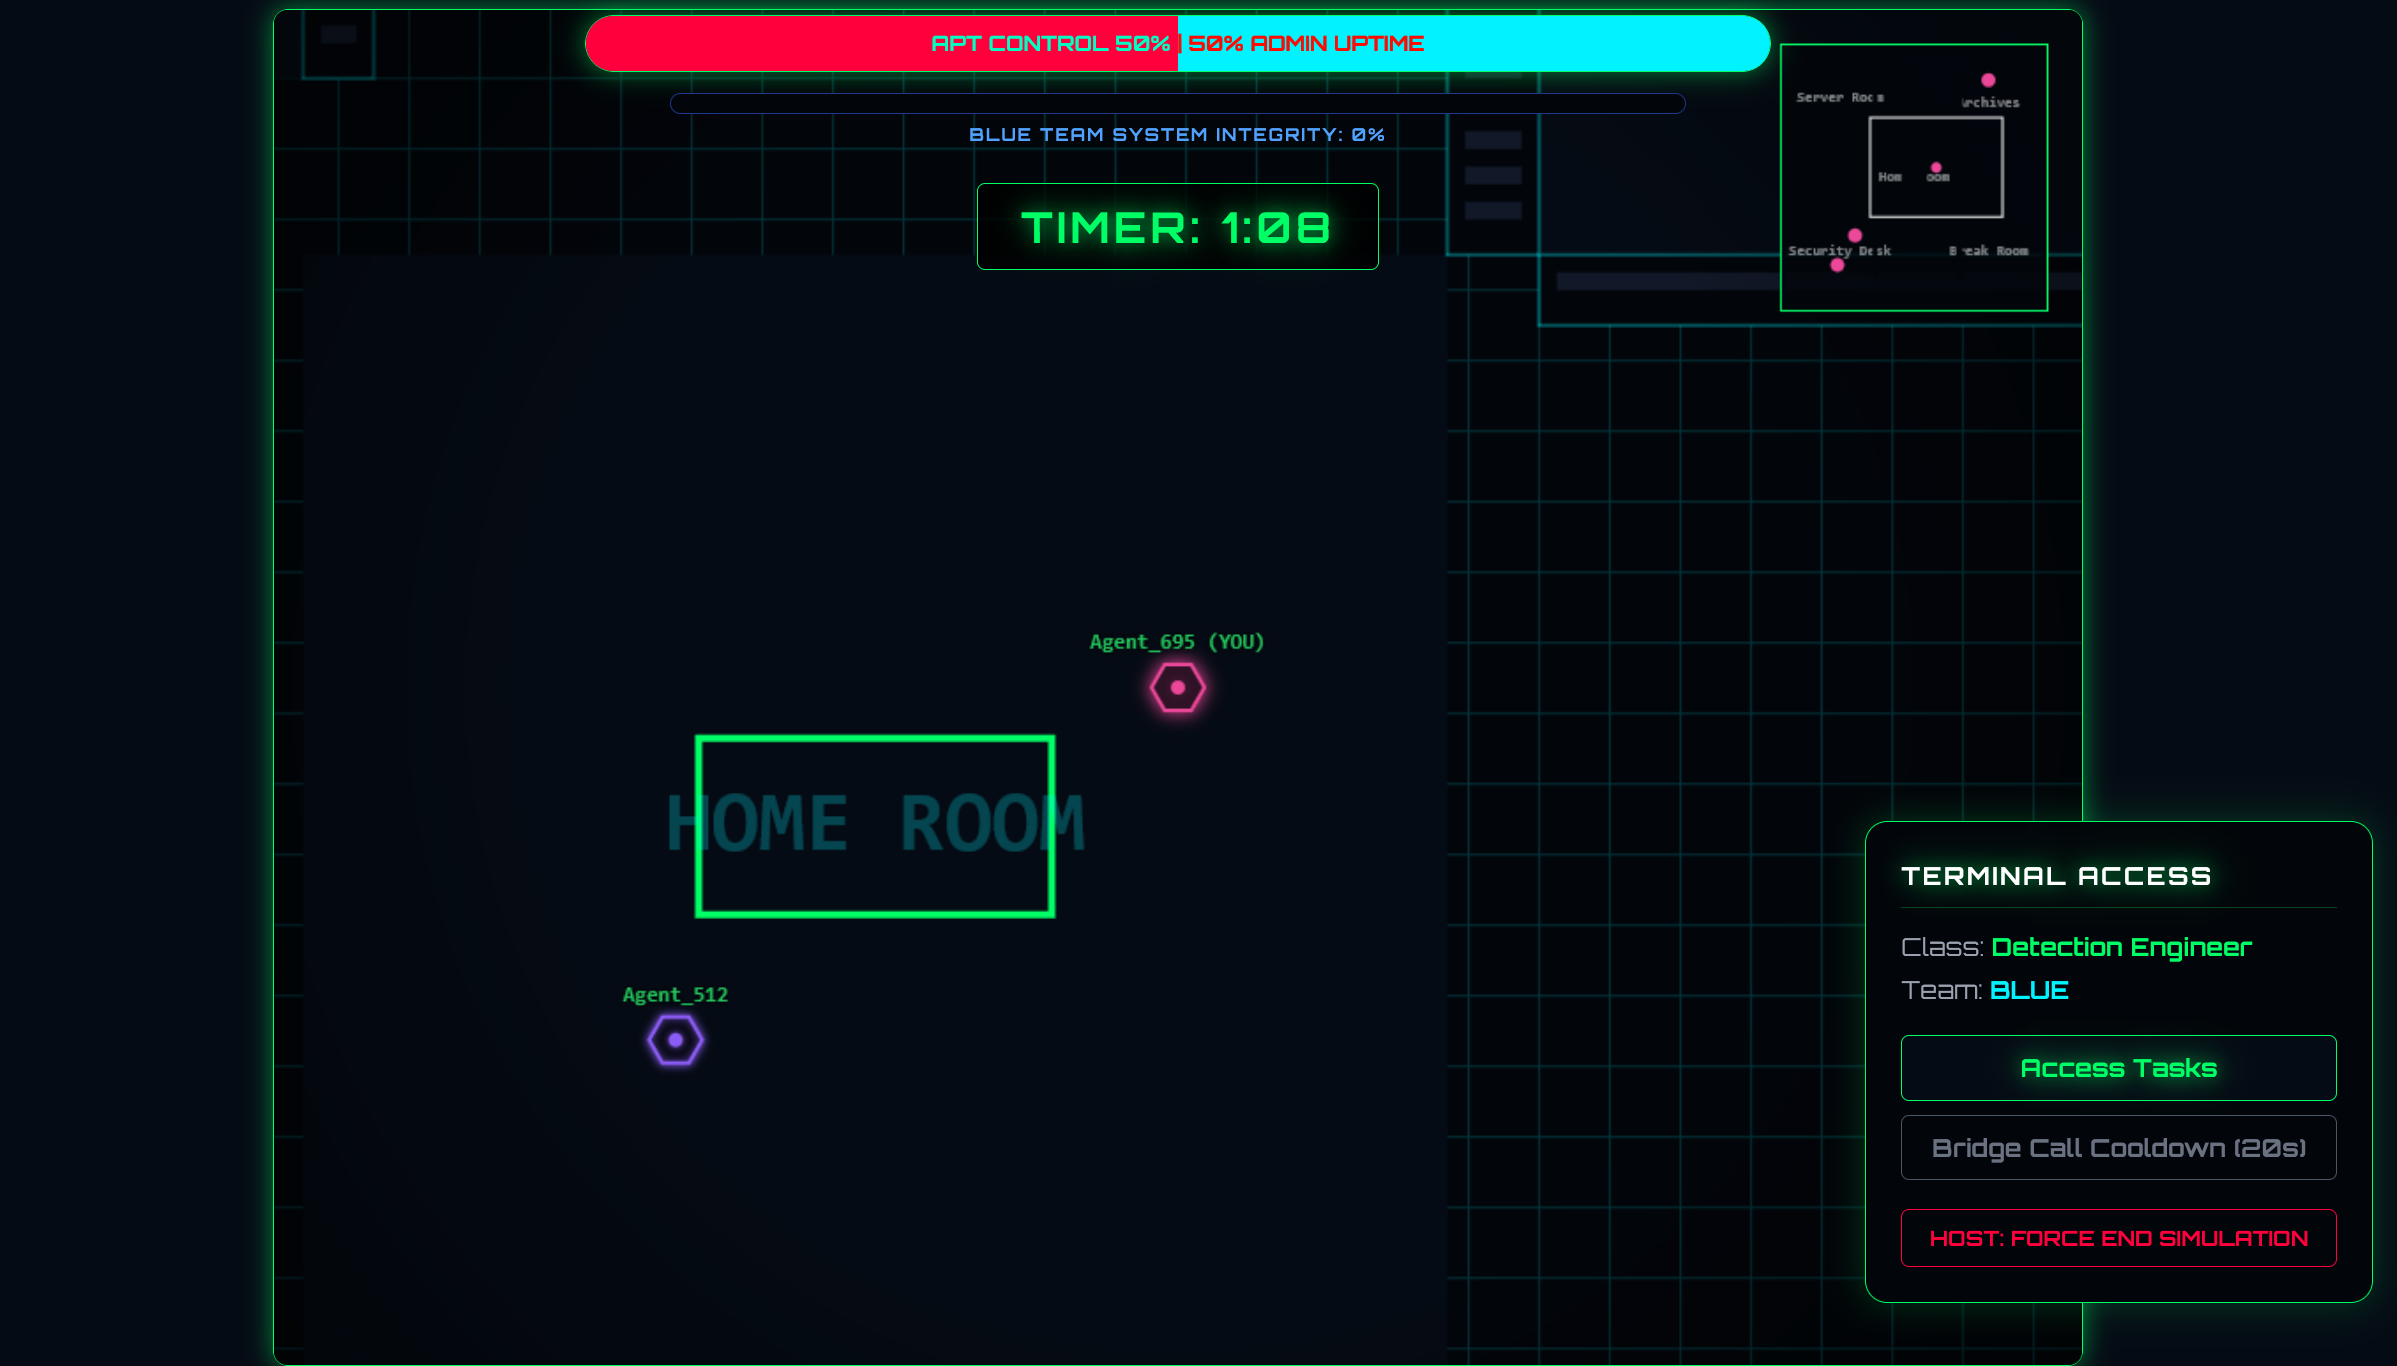Screen dimensions: 2397x1366
Task: Click the Blue Team system integrity bar
Action: pyautogui.click(x=1177, y=104)
